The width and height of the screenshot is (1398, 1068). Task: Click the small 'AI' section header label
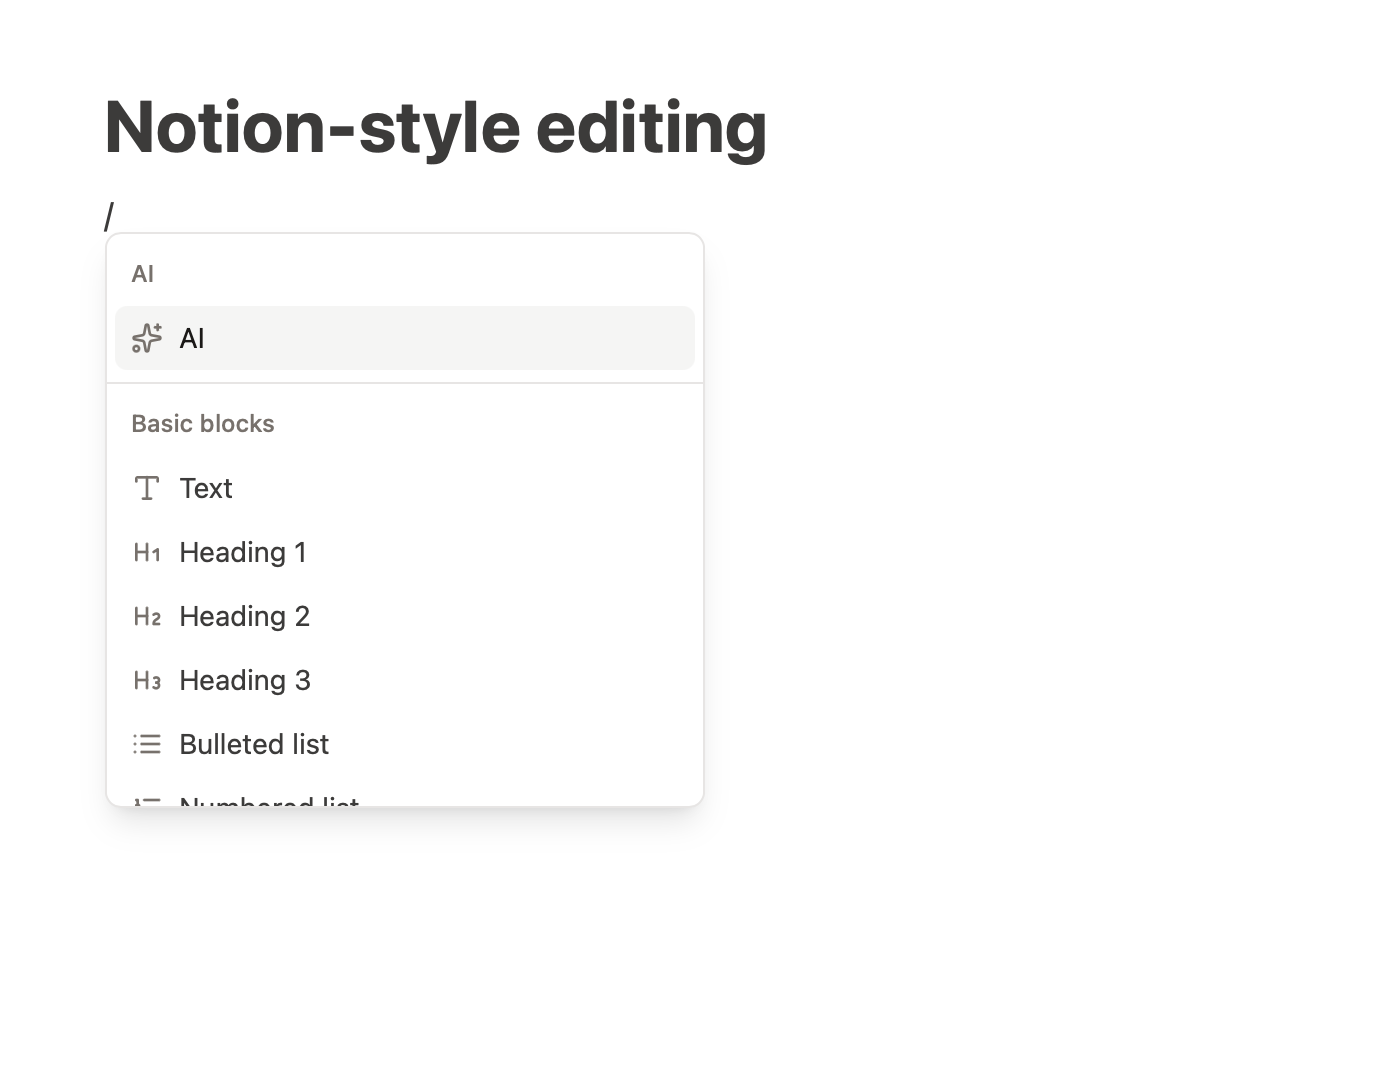(x=143, y=274)
